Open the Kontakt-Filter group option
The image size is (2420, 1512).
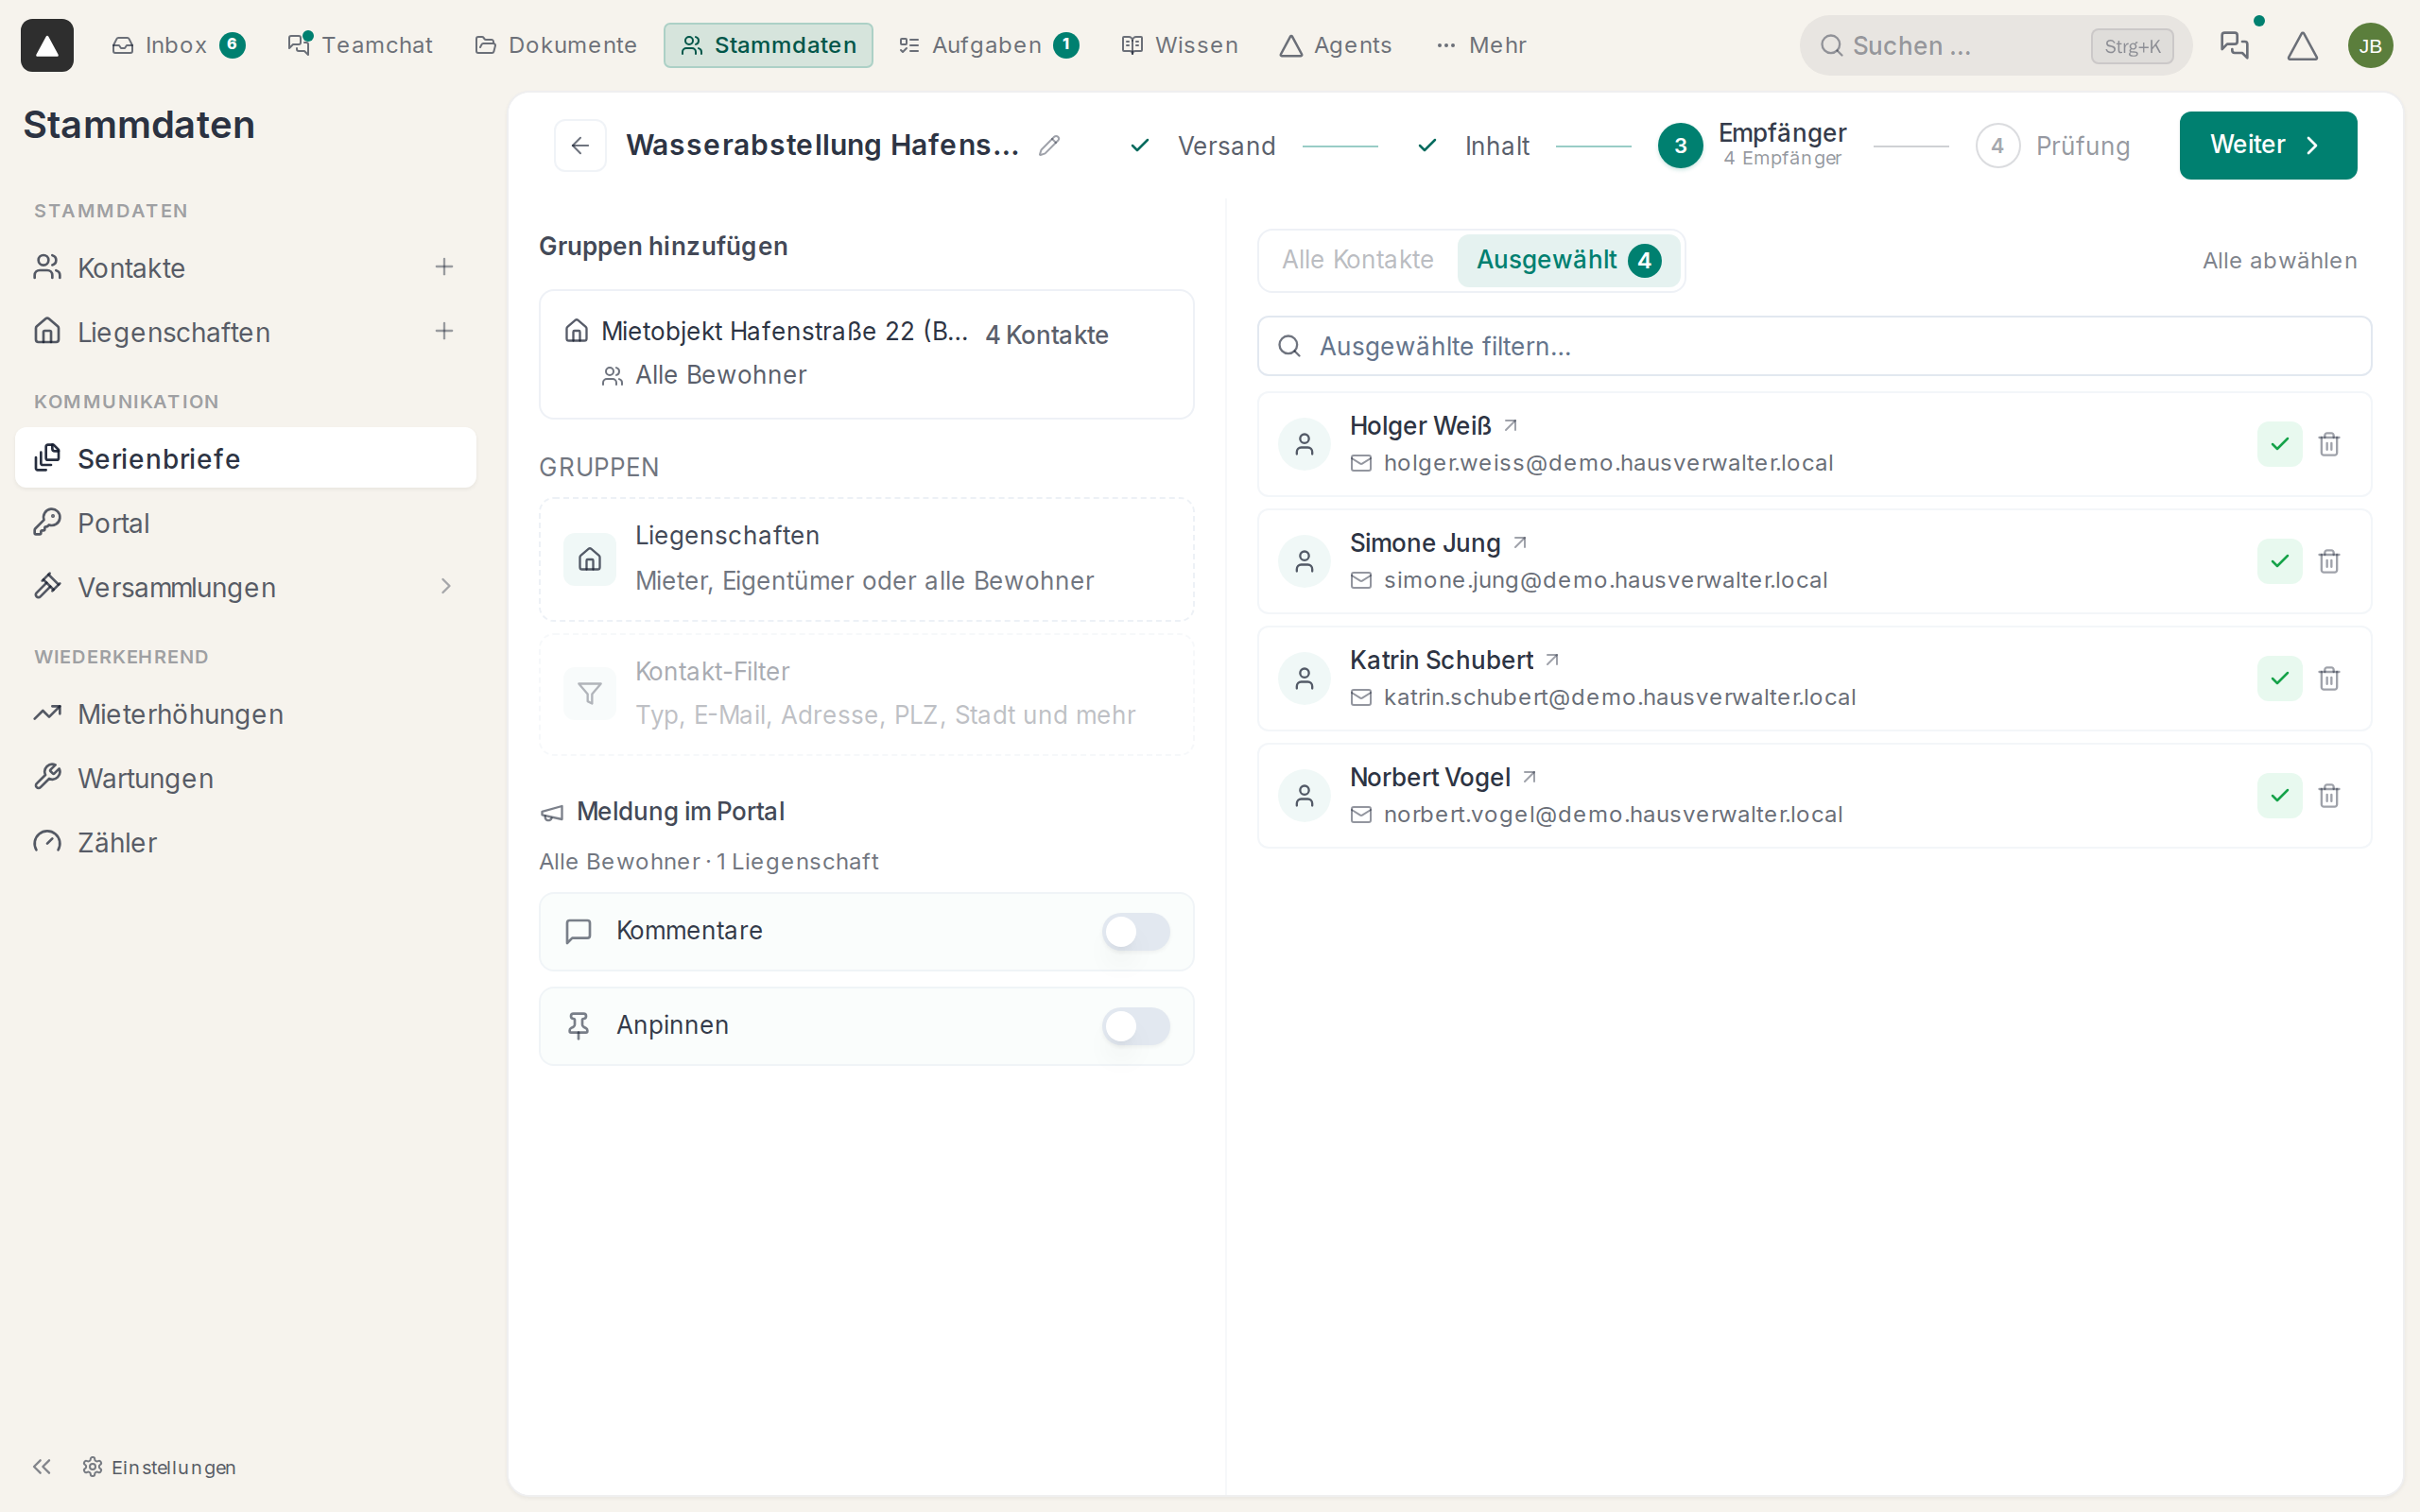coord(866,693)
